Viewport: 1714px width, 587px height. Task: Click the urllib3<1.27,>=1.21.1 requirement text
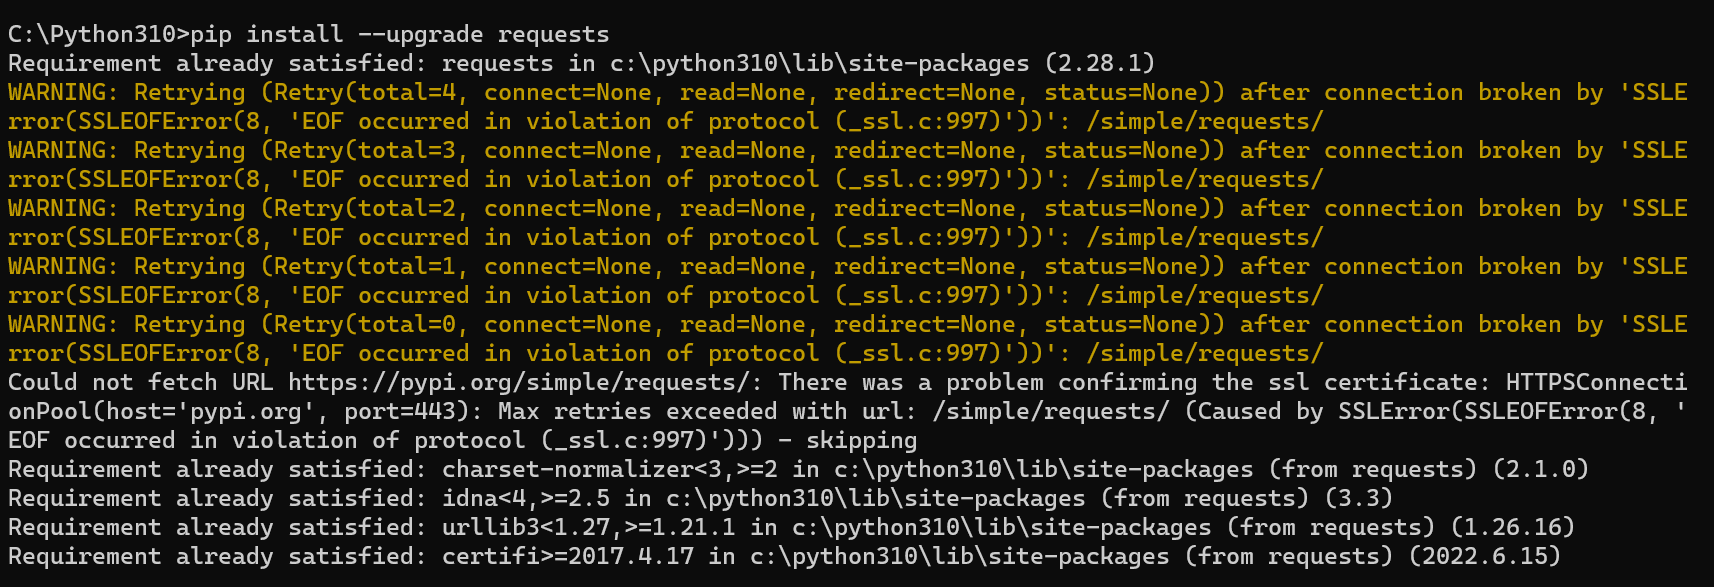(x=589, y=528)
